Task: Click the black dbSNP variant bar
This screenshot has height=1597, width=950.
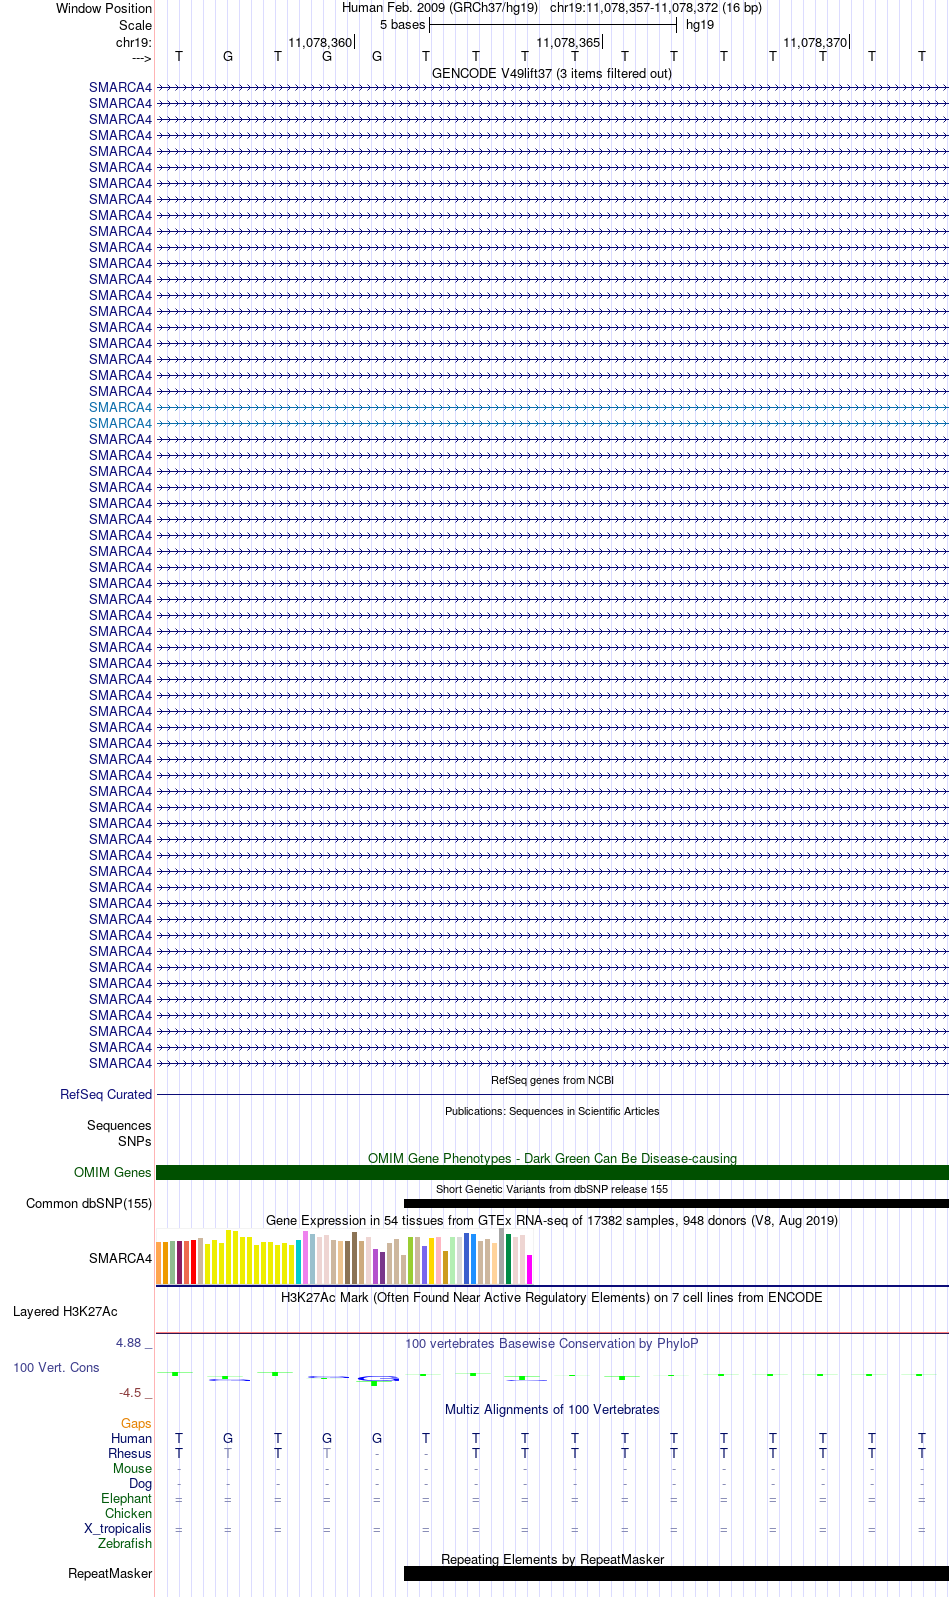Action: pyautogui.click(x=676, y=1203)
